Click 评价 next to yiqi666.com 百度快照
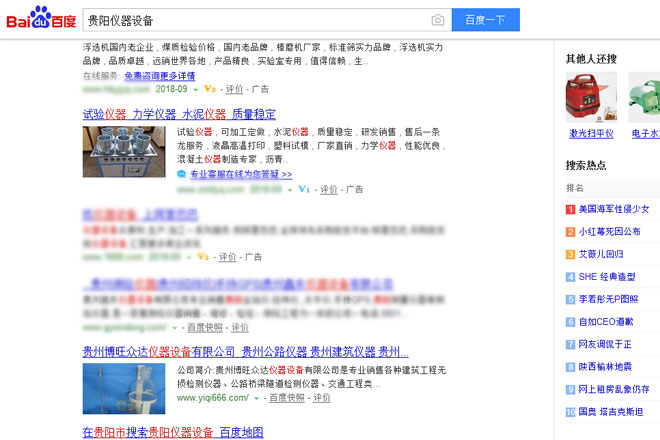 322,397
